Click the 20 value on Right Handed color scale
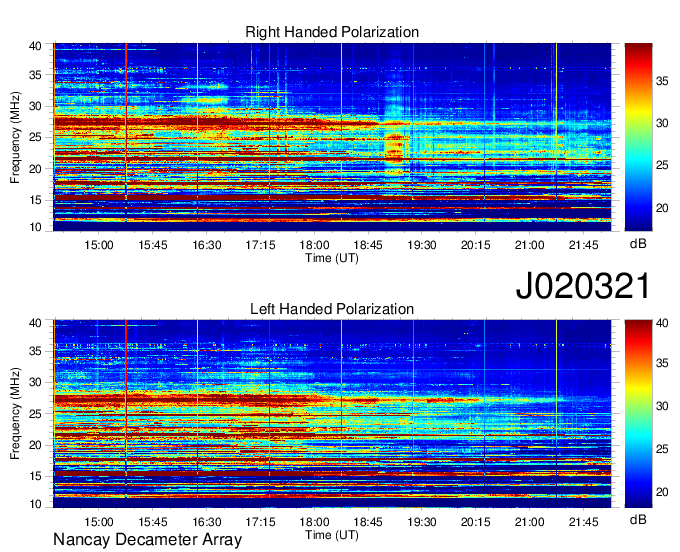Screen dimensions: 680x552 coord(662,208)
